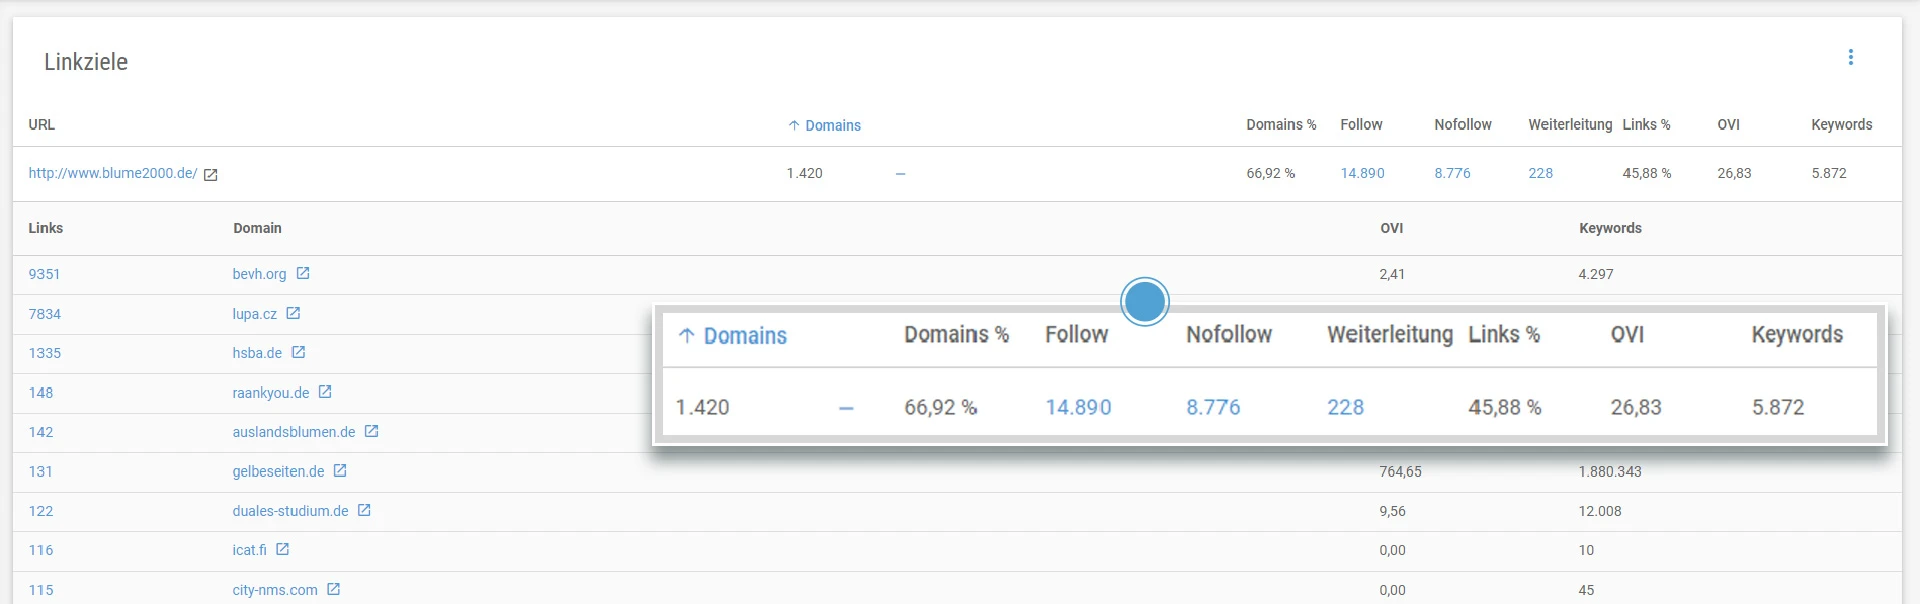Open raankyou.de external link icon

point(325,392)
